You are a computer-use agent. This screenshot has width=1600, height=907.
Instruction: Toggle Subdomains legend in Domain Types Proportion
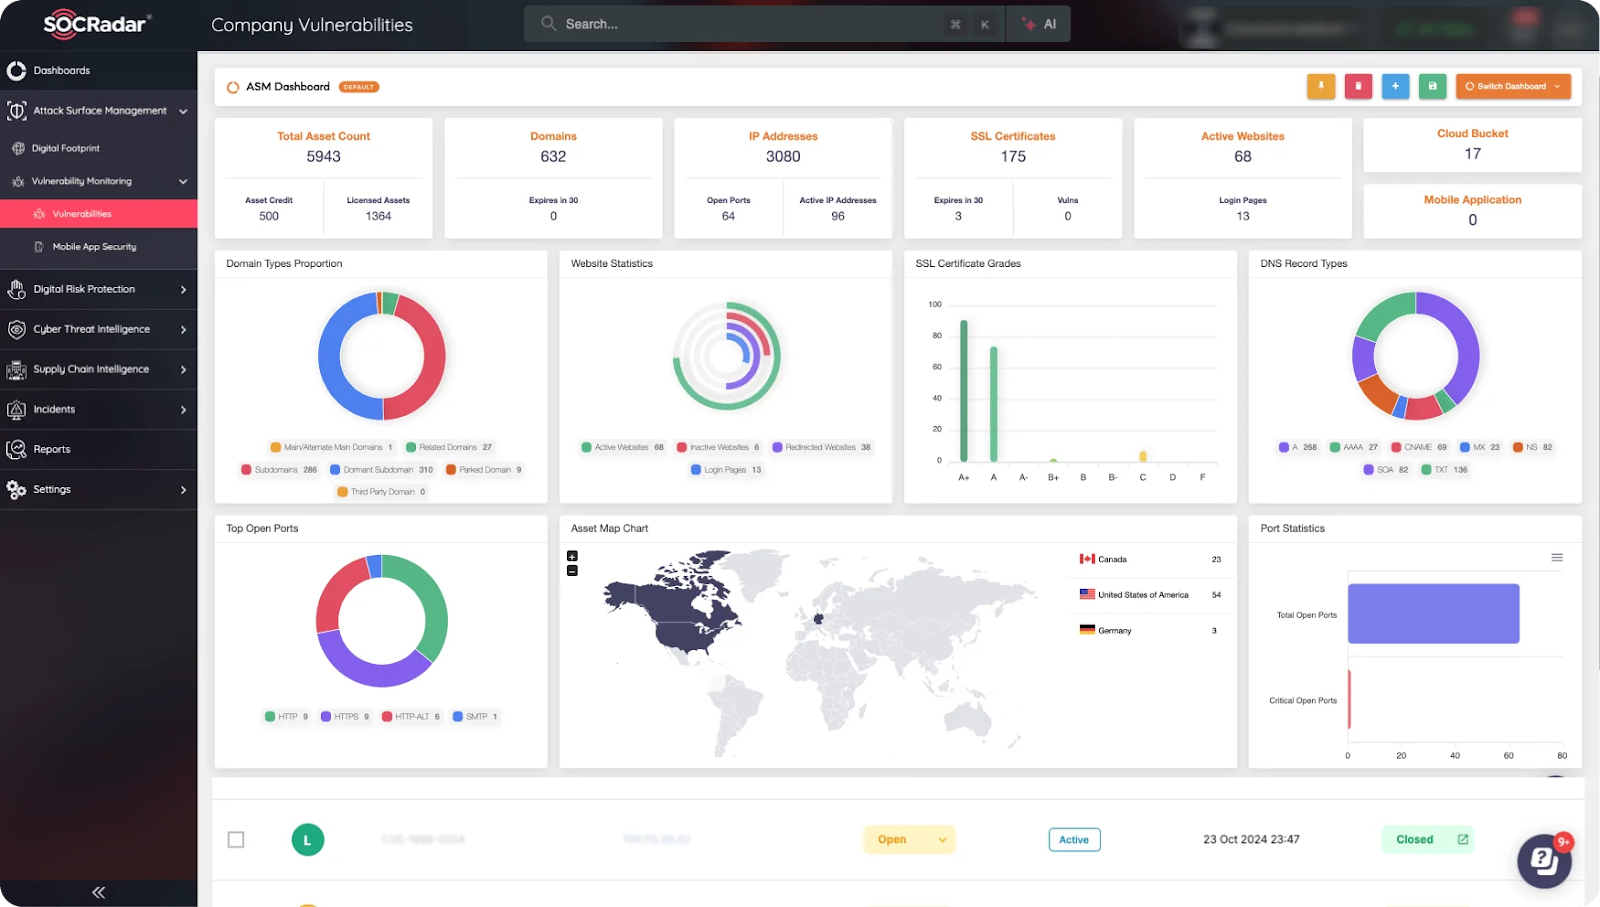pos(279,469)
